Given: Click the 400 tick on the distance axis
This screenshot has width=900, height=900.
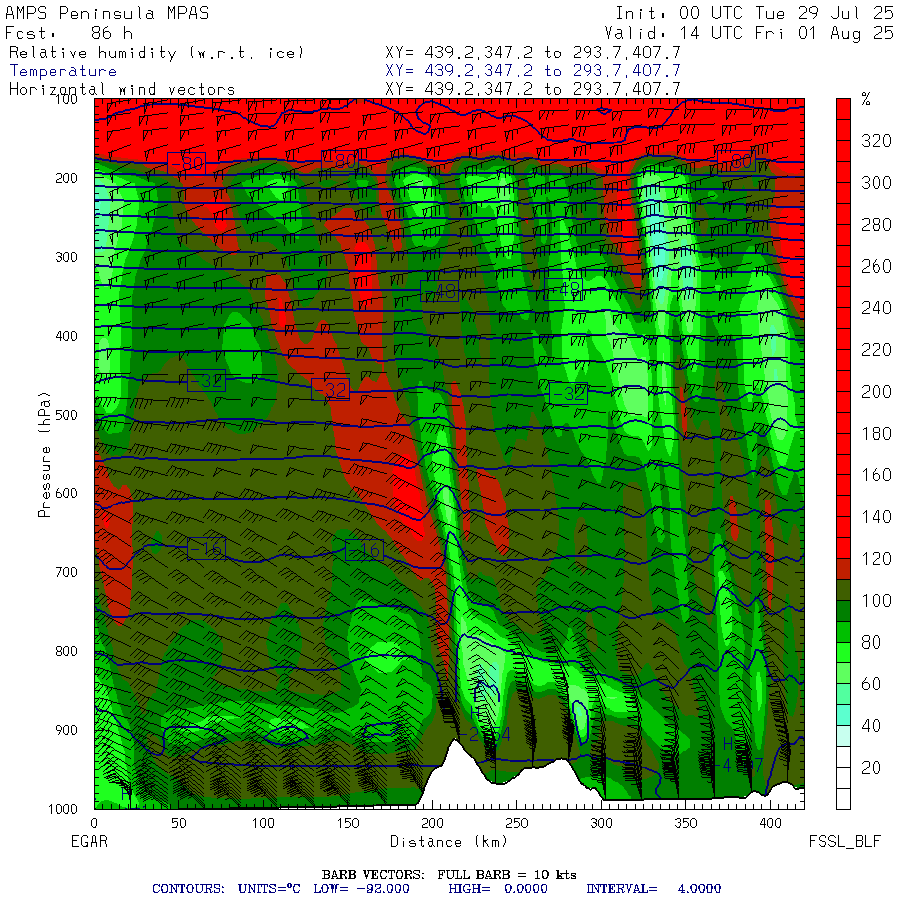Looking at the screenshot, I should point(770,823).
